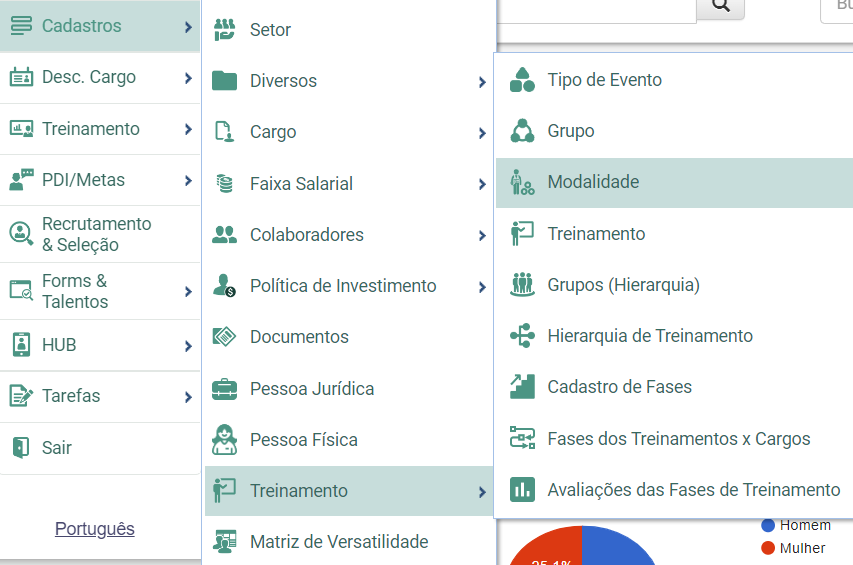The width and height of the screenshot is (853, 565).
Task: Select the Modalidade menu item
Action: (675, 183)
